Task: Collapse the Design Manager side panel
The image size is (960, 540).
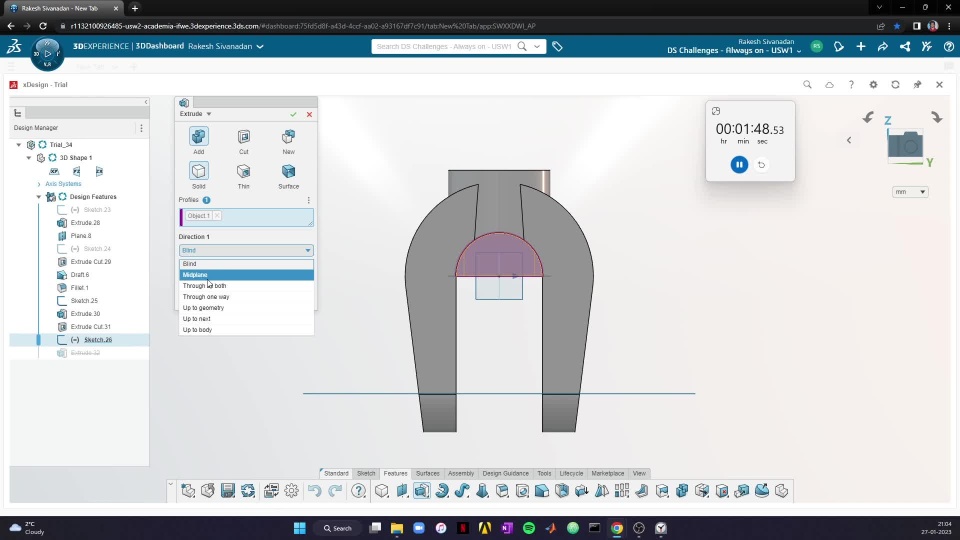Action: coord(146,102)
